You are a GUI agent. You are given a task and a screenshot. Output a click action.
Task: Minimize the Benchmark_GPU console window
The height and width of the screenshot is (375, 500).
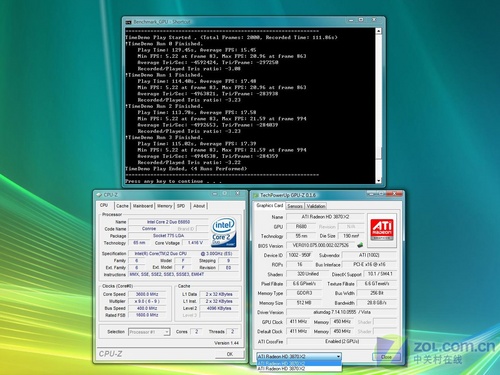click(x=351, y=20)
